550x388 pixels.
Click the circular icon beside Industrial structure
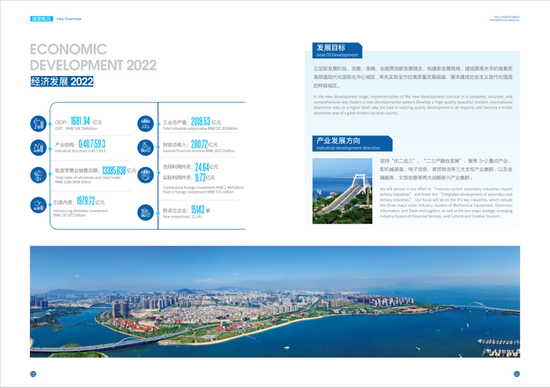38,147
